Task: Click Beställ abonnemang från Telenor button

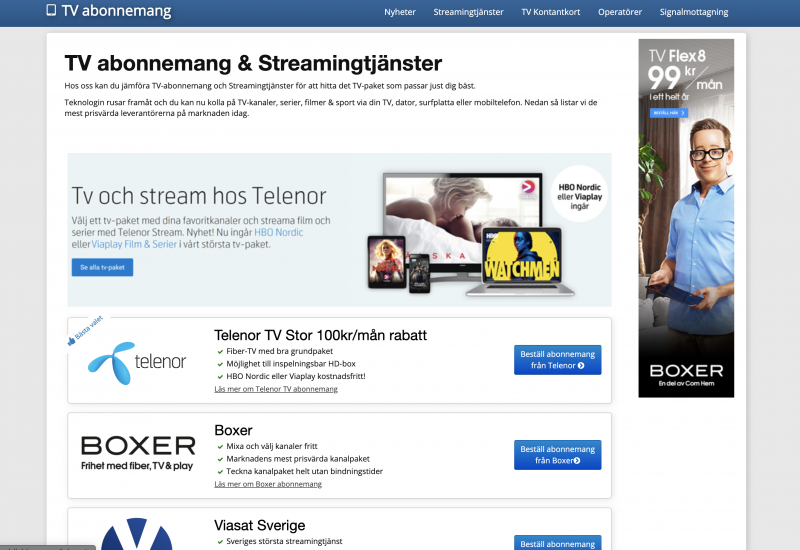Action: point(557,360)
